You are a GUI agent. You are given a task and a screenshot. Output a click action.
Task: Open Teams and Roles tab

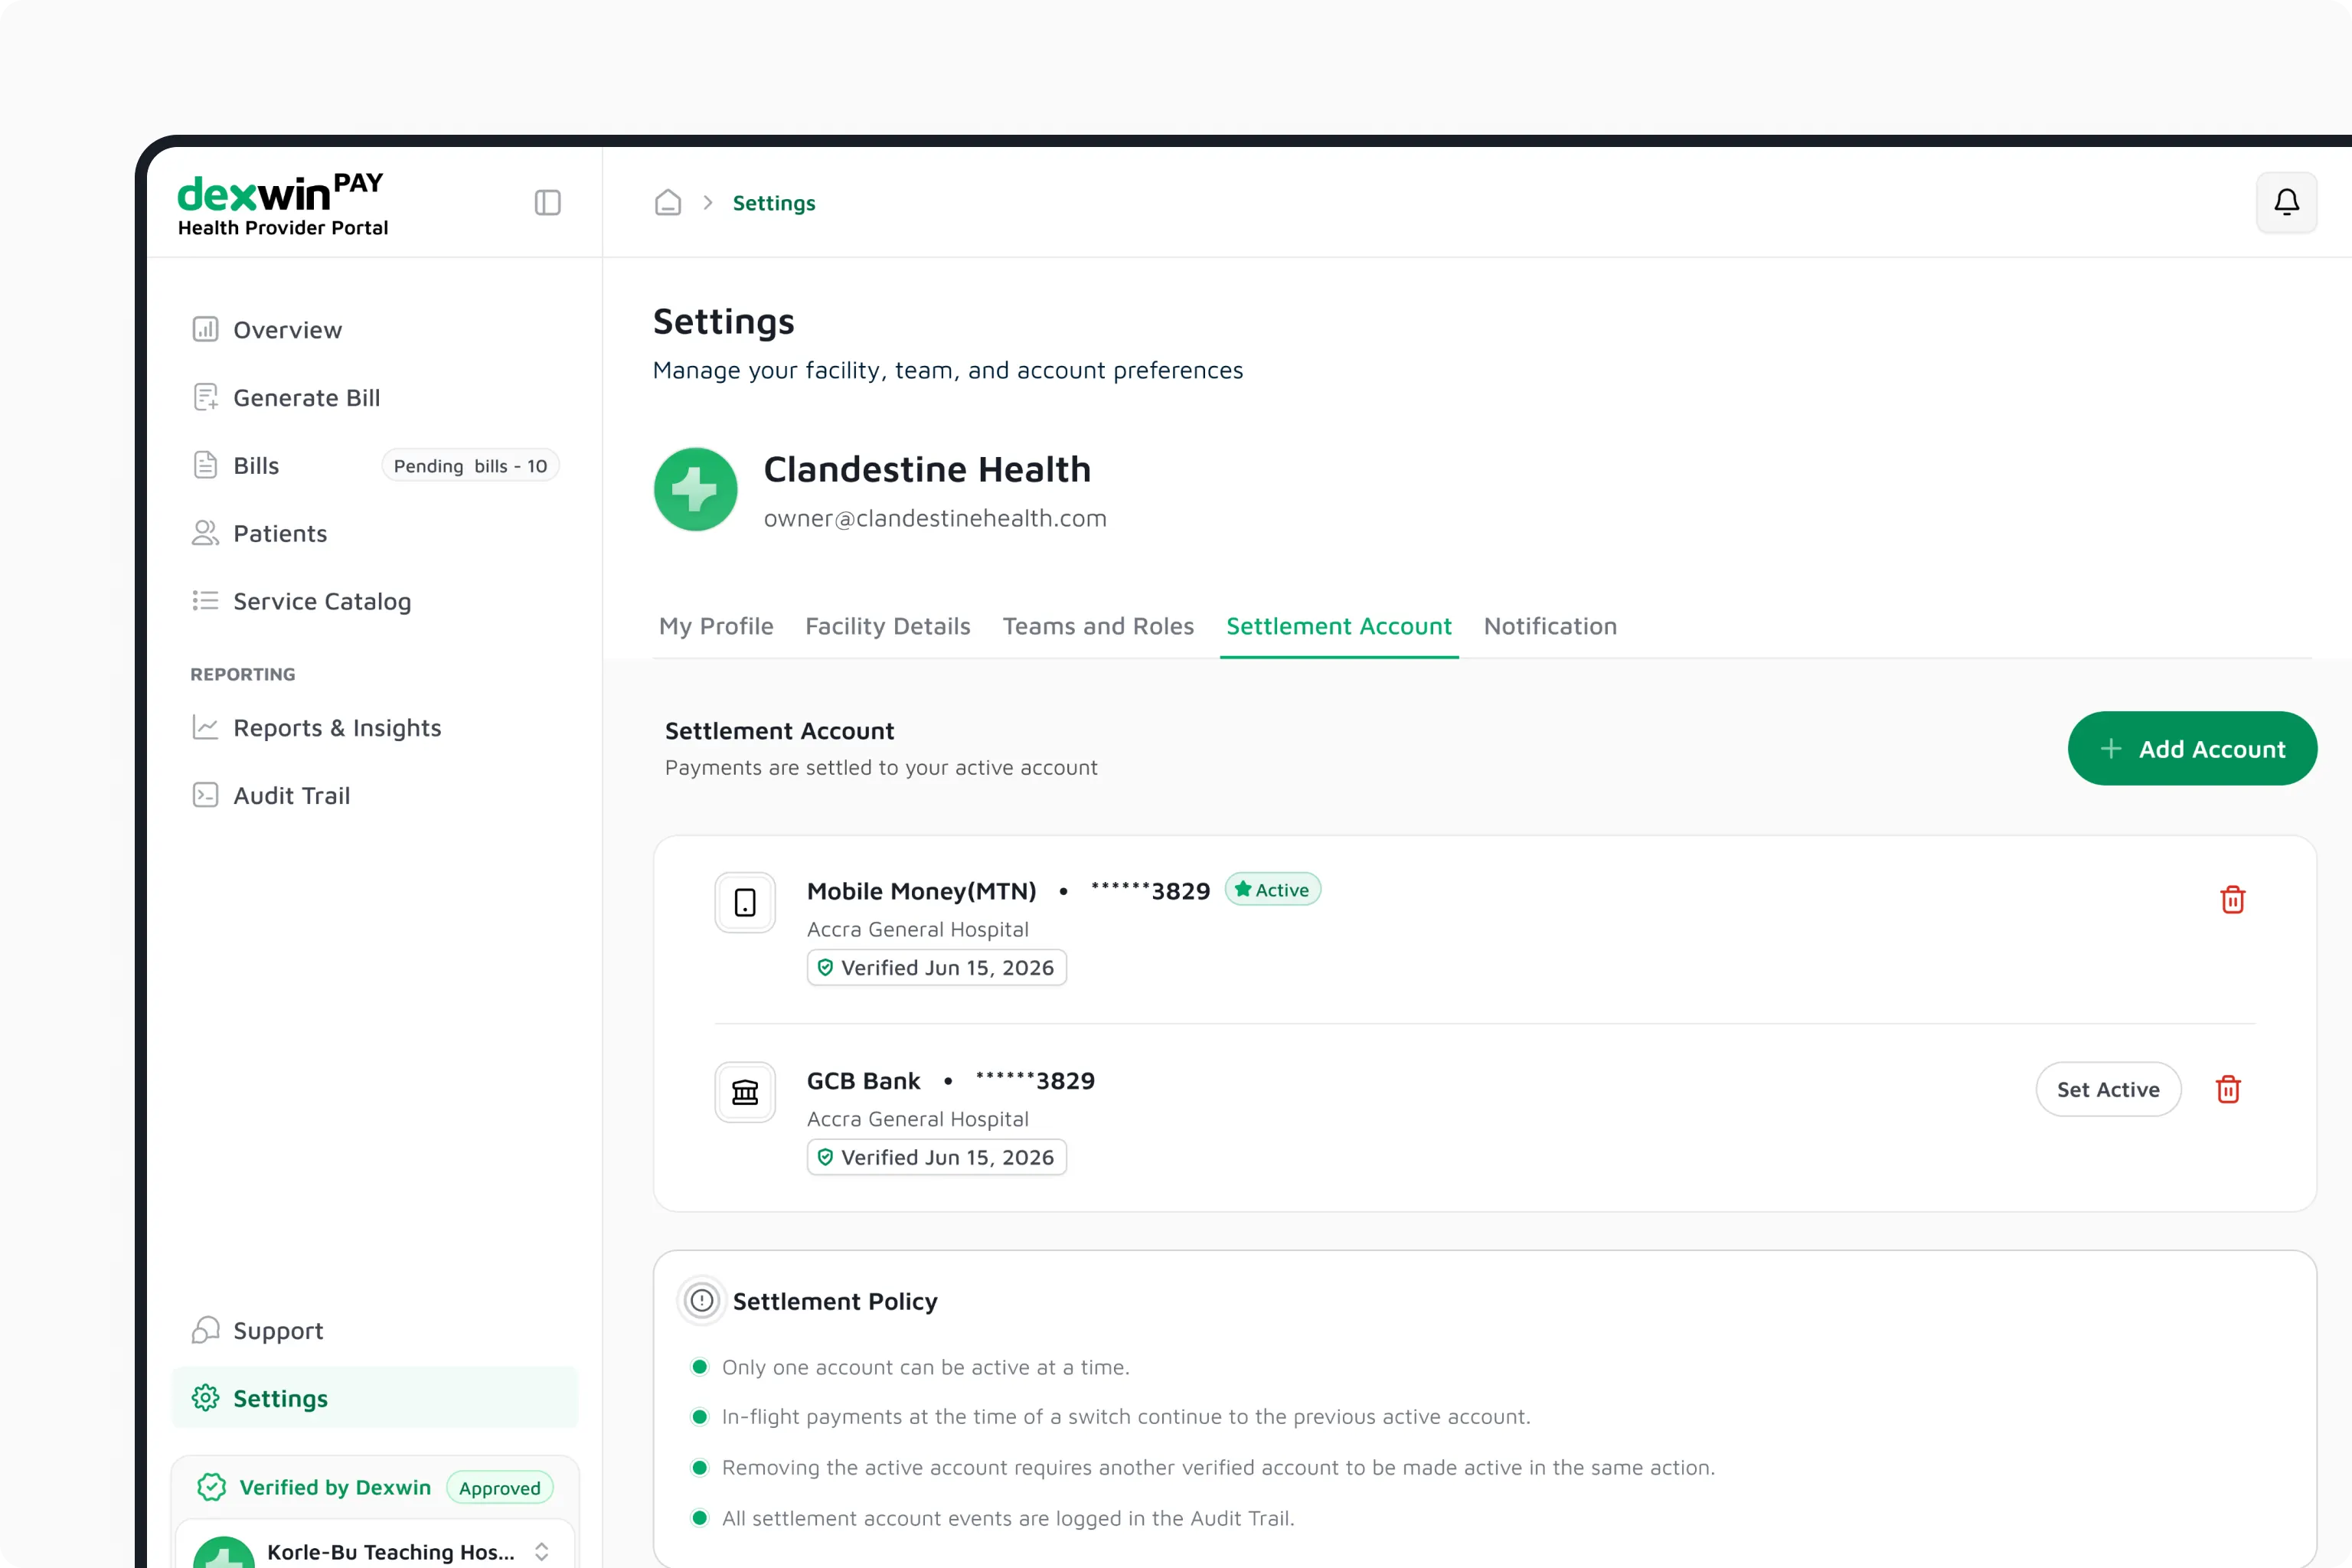pos(1098,626)
